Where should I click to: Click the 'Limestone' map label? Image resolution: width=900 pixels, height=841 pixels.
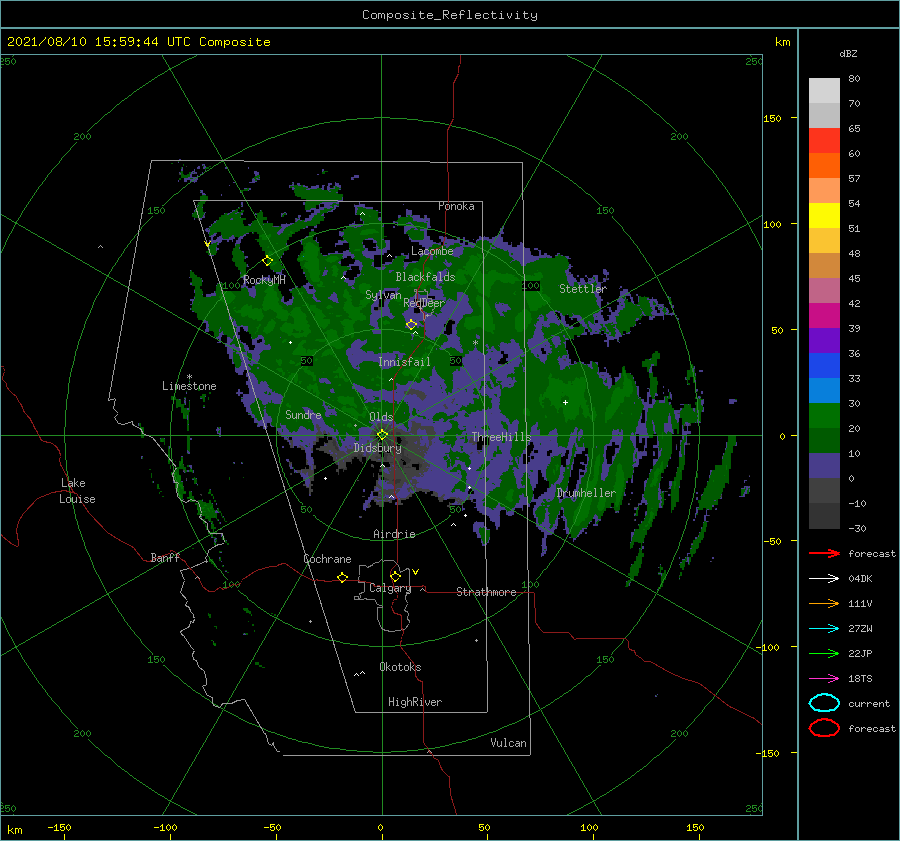tap(189, 386)
